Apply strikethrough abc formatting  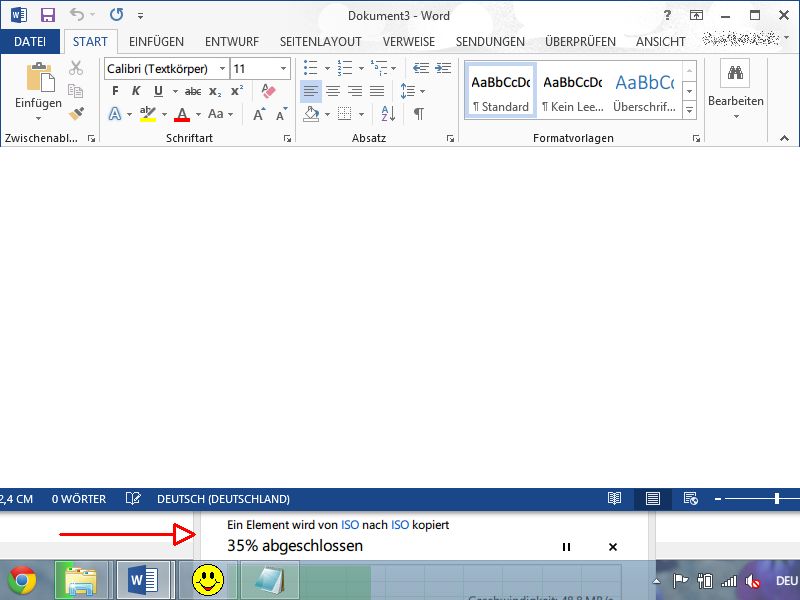193,91
